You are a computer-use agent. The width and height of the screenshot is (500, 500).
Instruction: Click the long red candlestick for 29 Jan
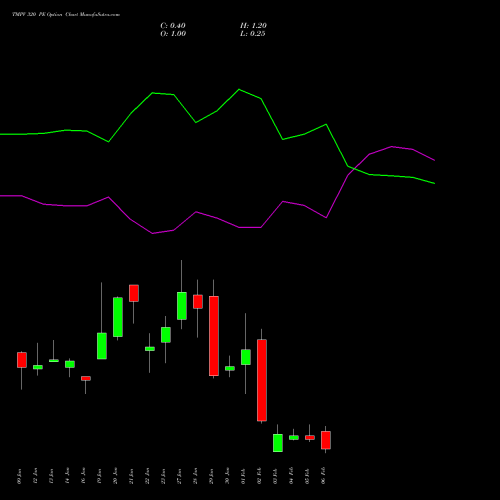tap(214, 336)
